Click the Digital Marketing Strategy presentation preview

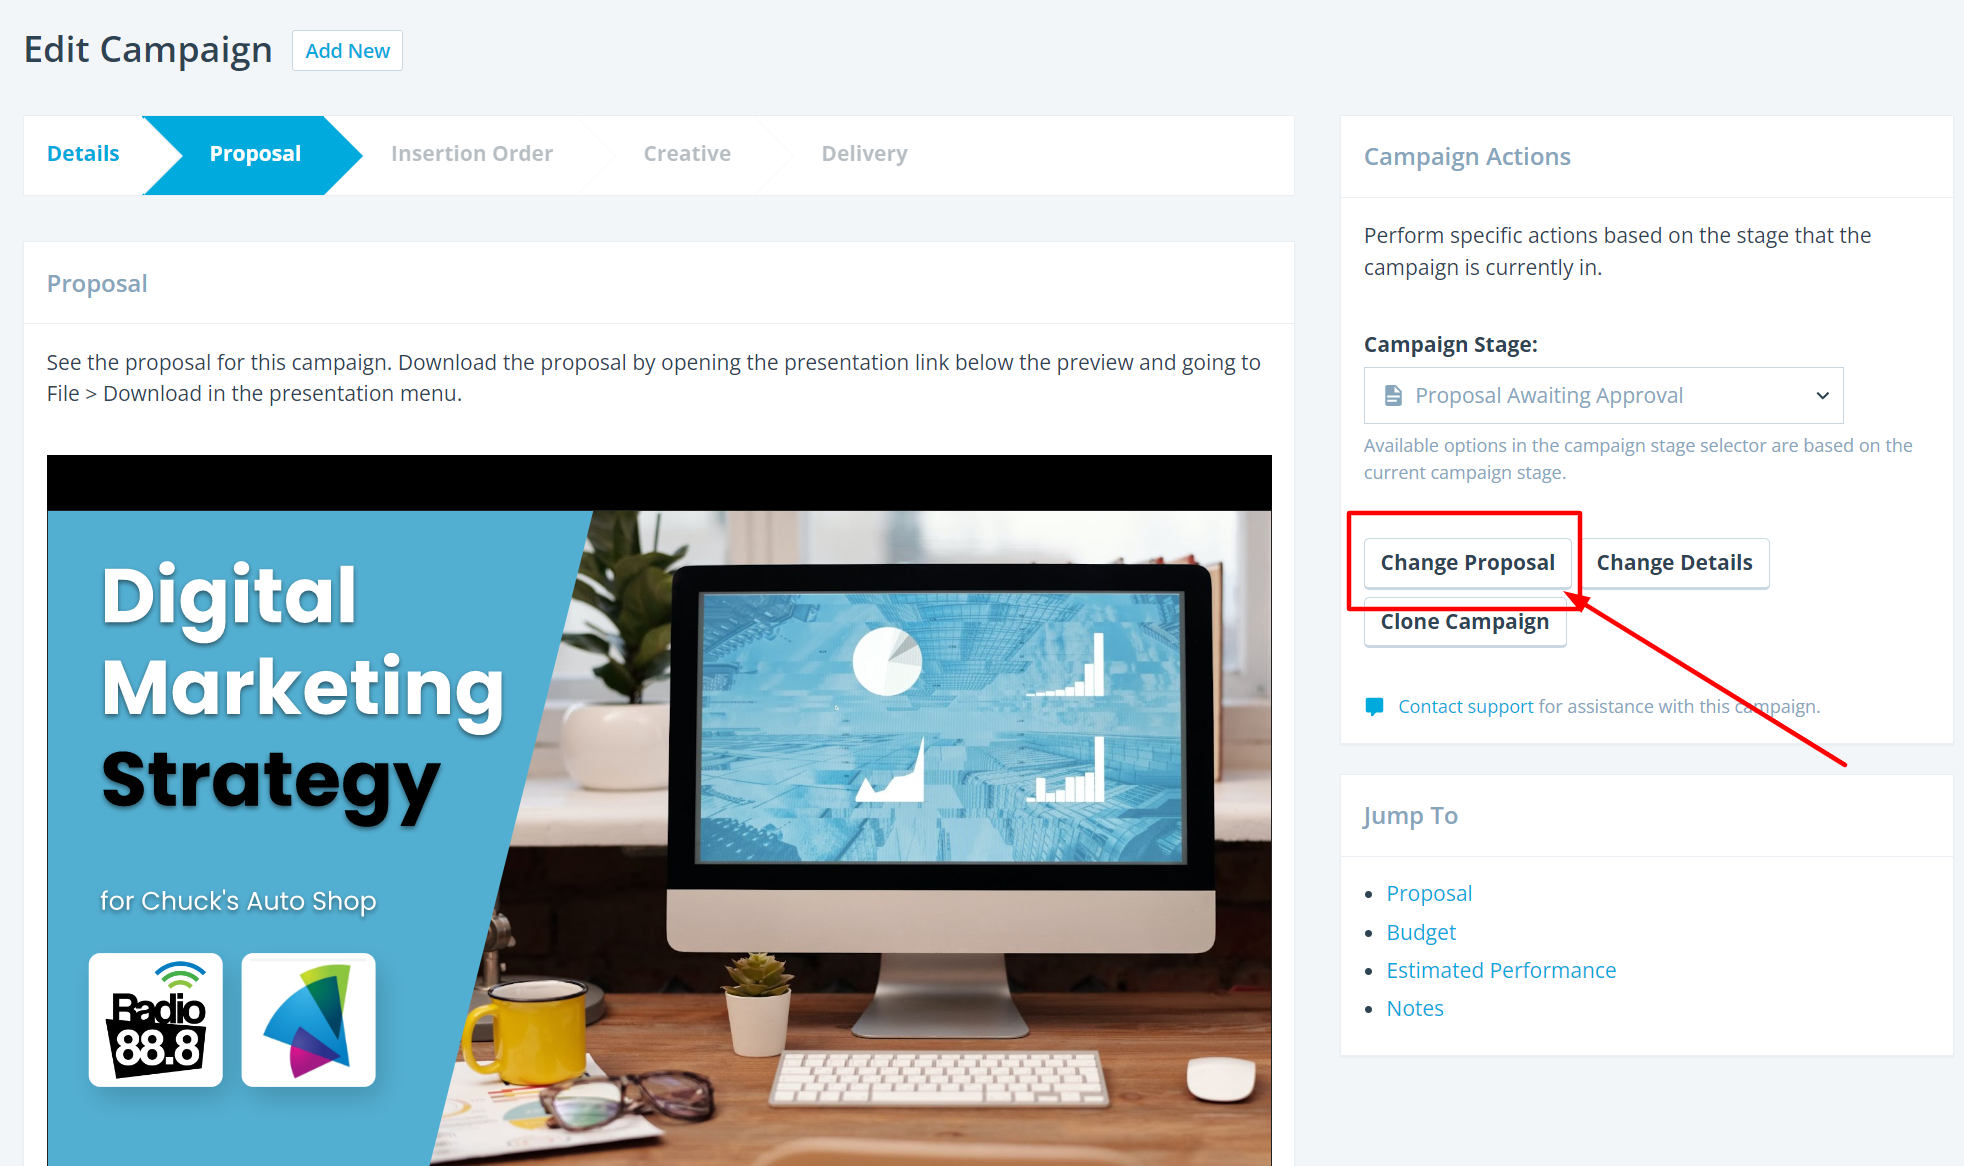pyautogui.click(x=659, y=810)
